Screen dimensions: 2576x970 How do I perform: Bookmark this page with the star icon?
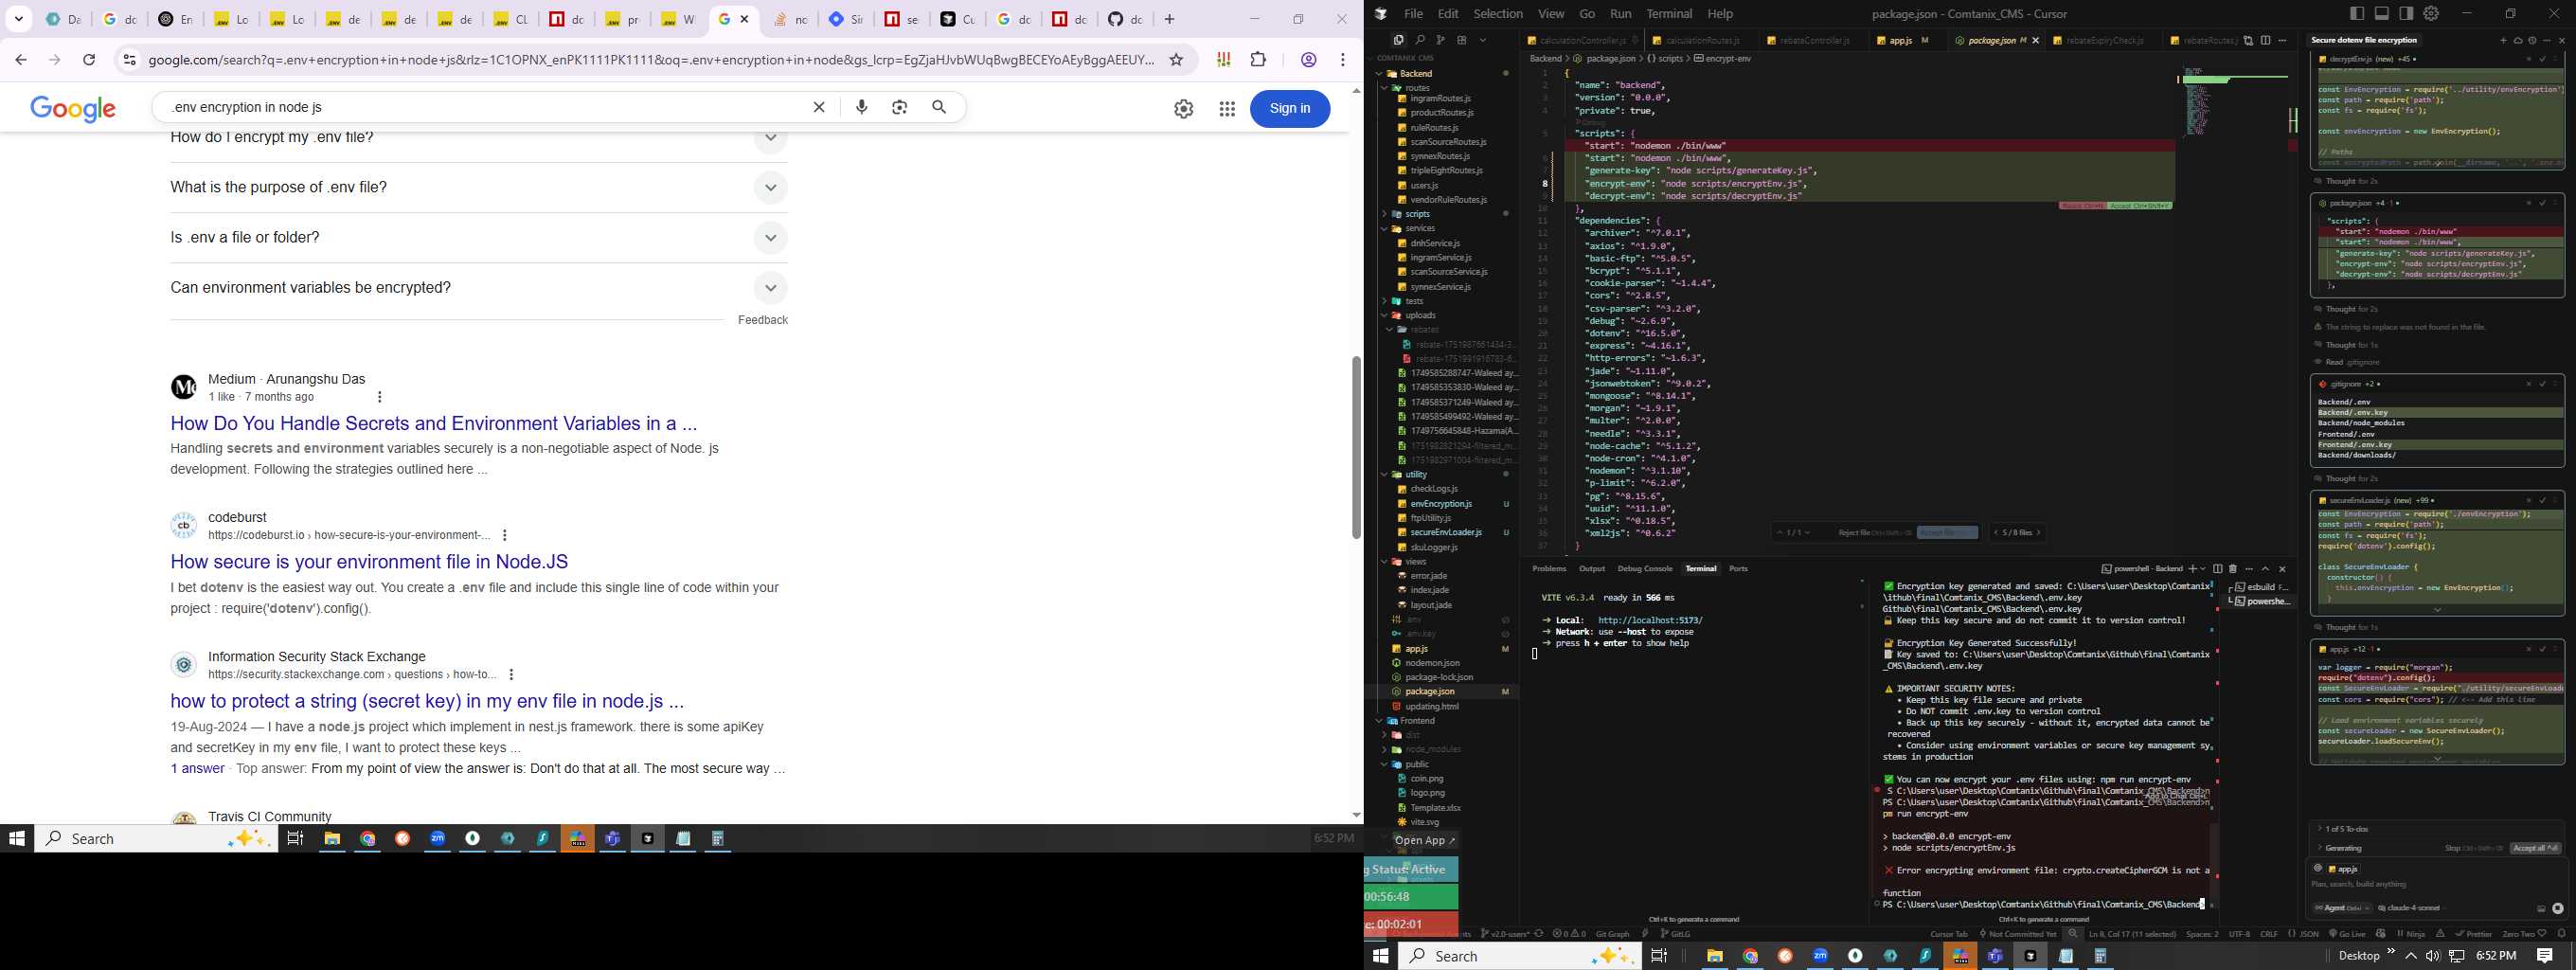pyautogui.click(x=1176, y=60)
